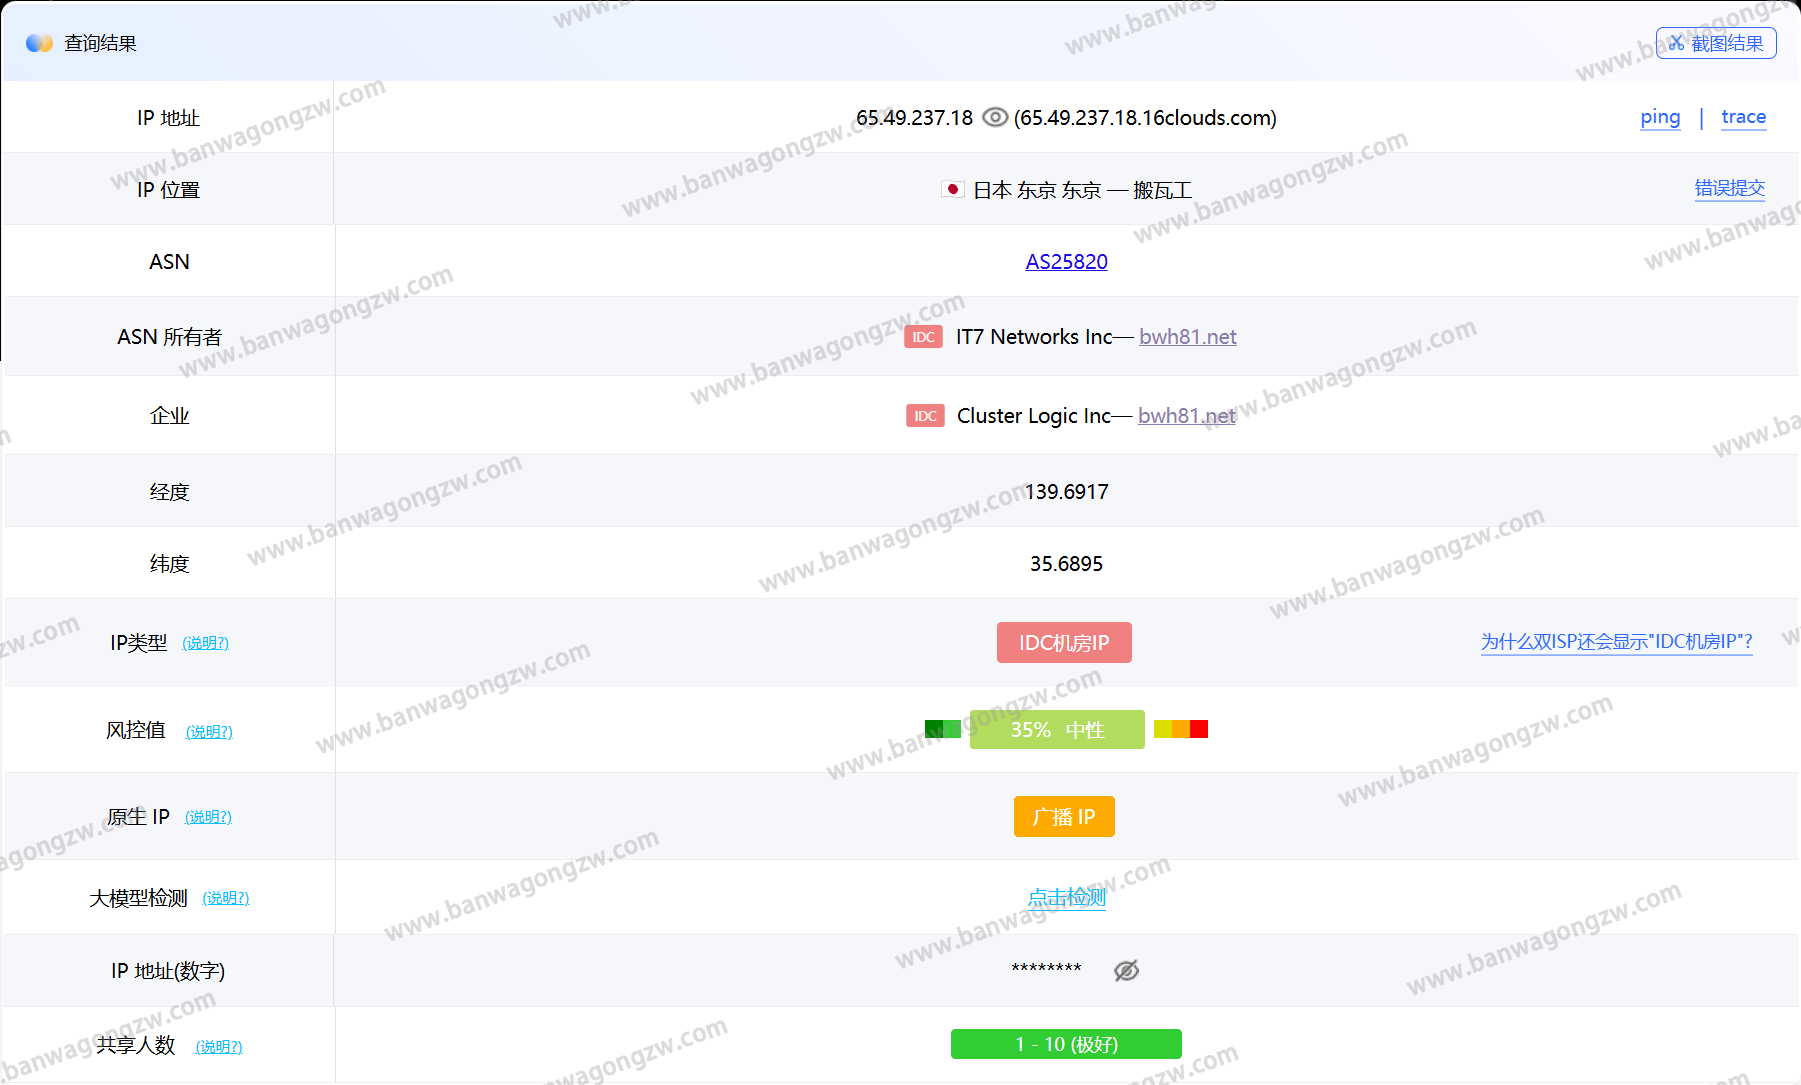Submit an error via 错误提交 link
Screen dimensions: 1801x1085
click(1729, 188)
